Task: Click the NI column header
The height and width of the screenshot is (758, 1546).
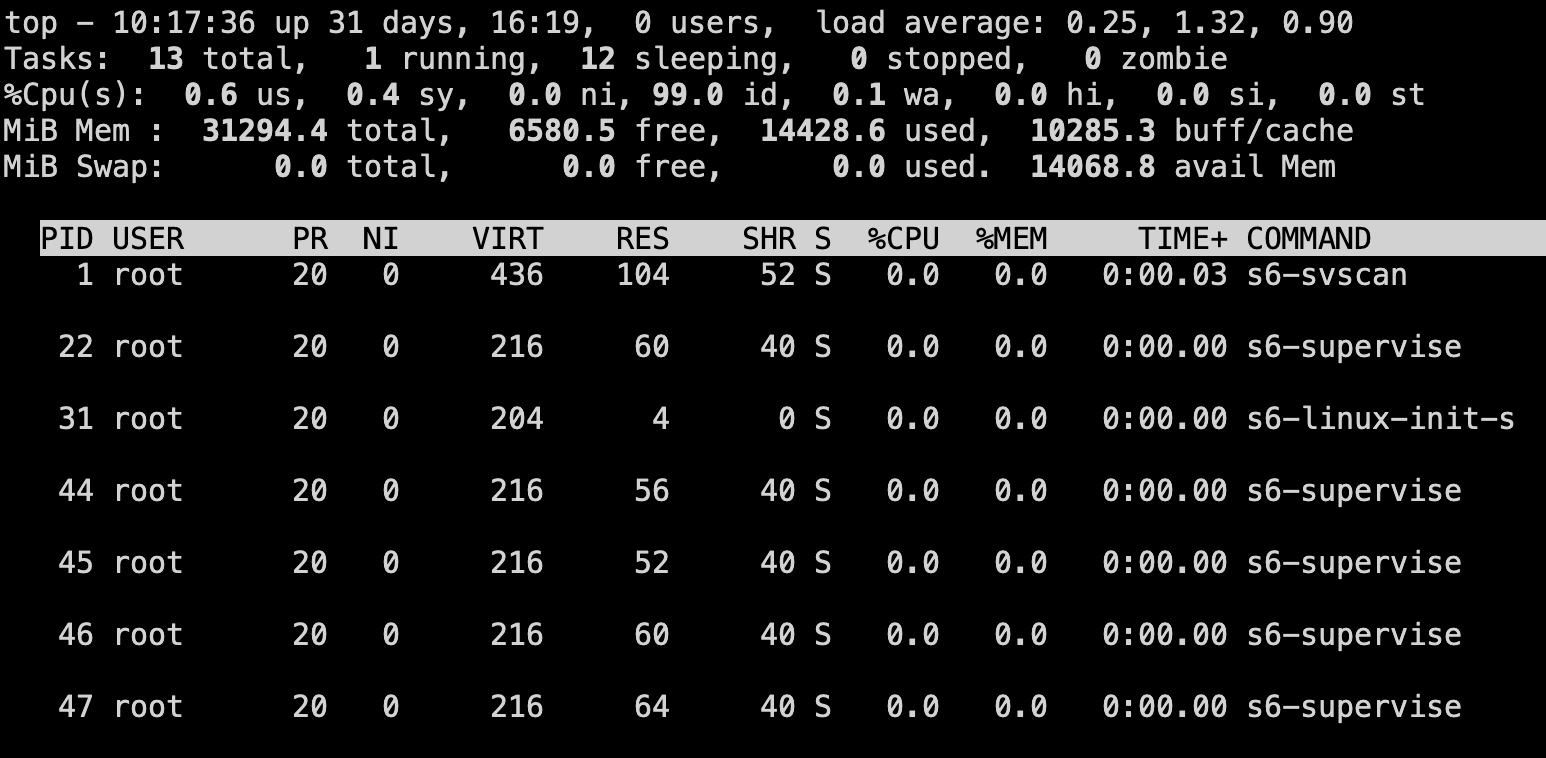Action: click(381, 239)
